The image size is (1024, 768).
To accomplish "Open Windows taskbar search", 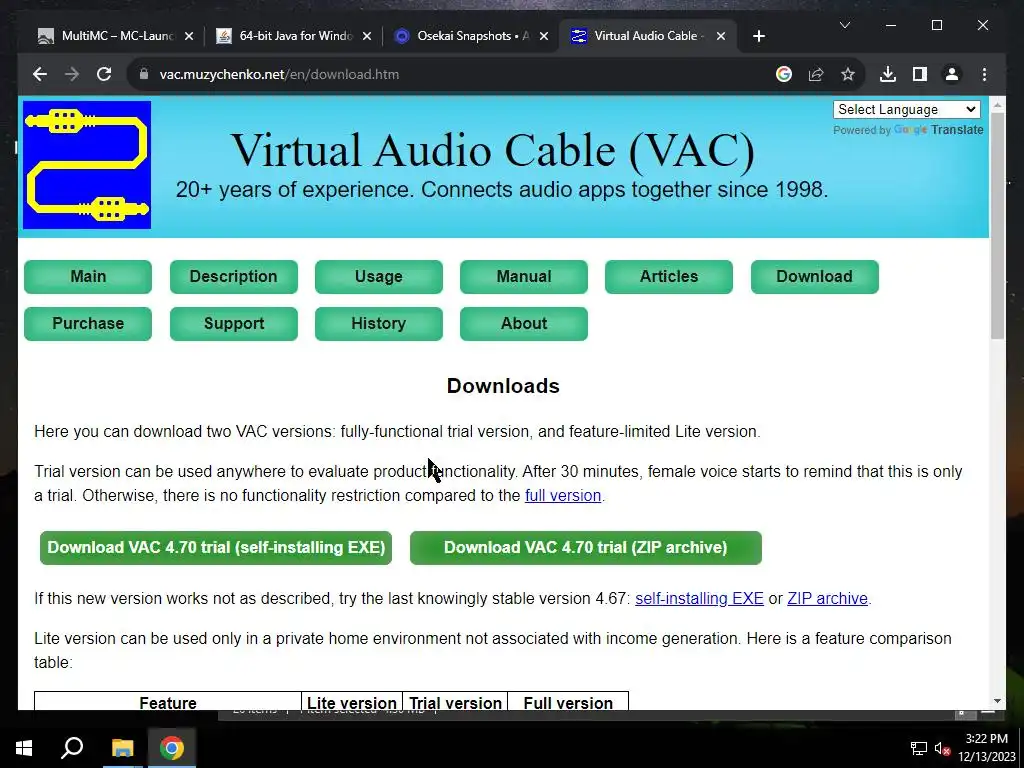I will click(72, 748).
